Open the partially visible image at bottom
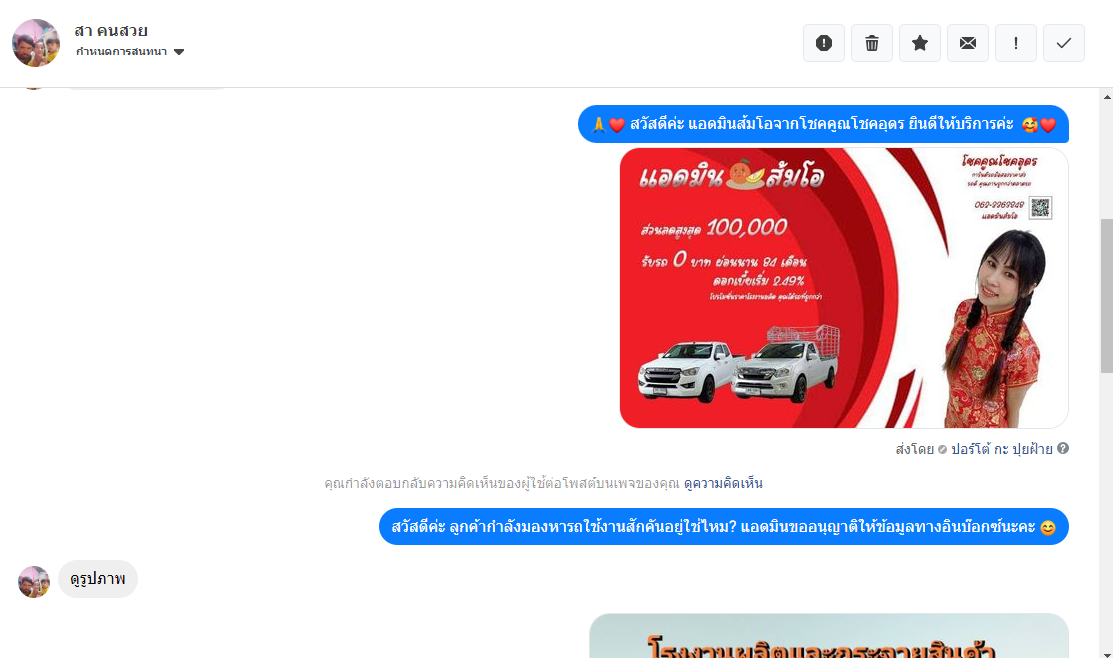Screen dimensions: 1113x658 tap(829, 636)
